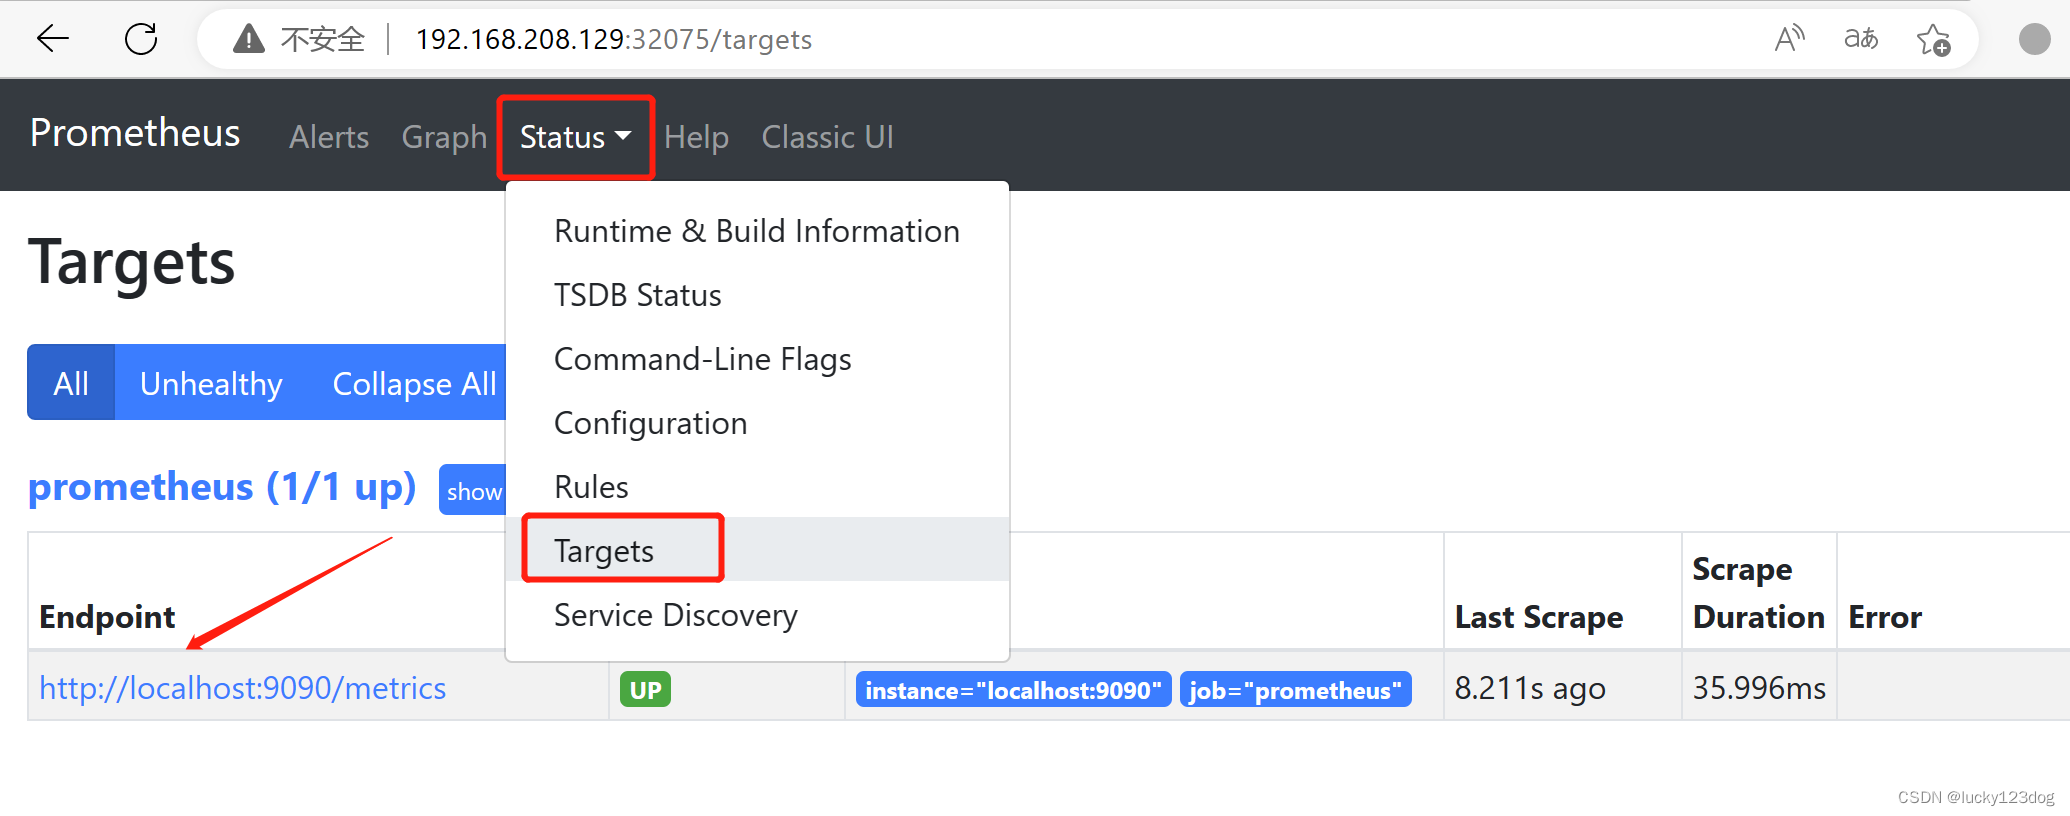2070x816 pixels.
Task: Select Rules in the dropdown
Action: click(757, 487)
